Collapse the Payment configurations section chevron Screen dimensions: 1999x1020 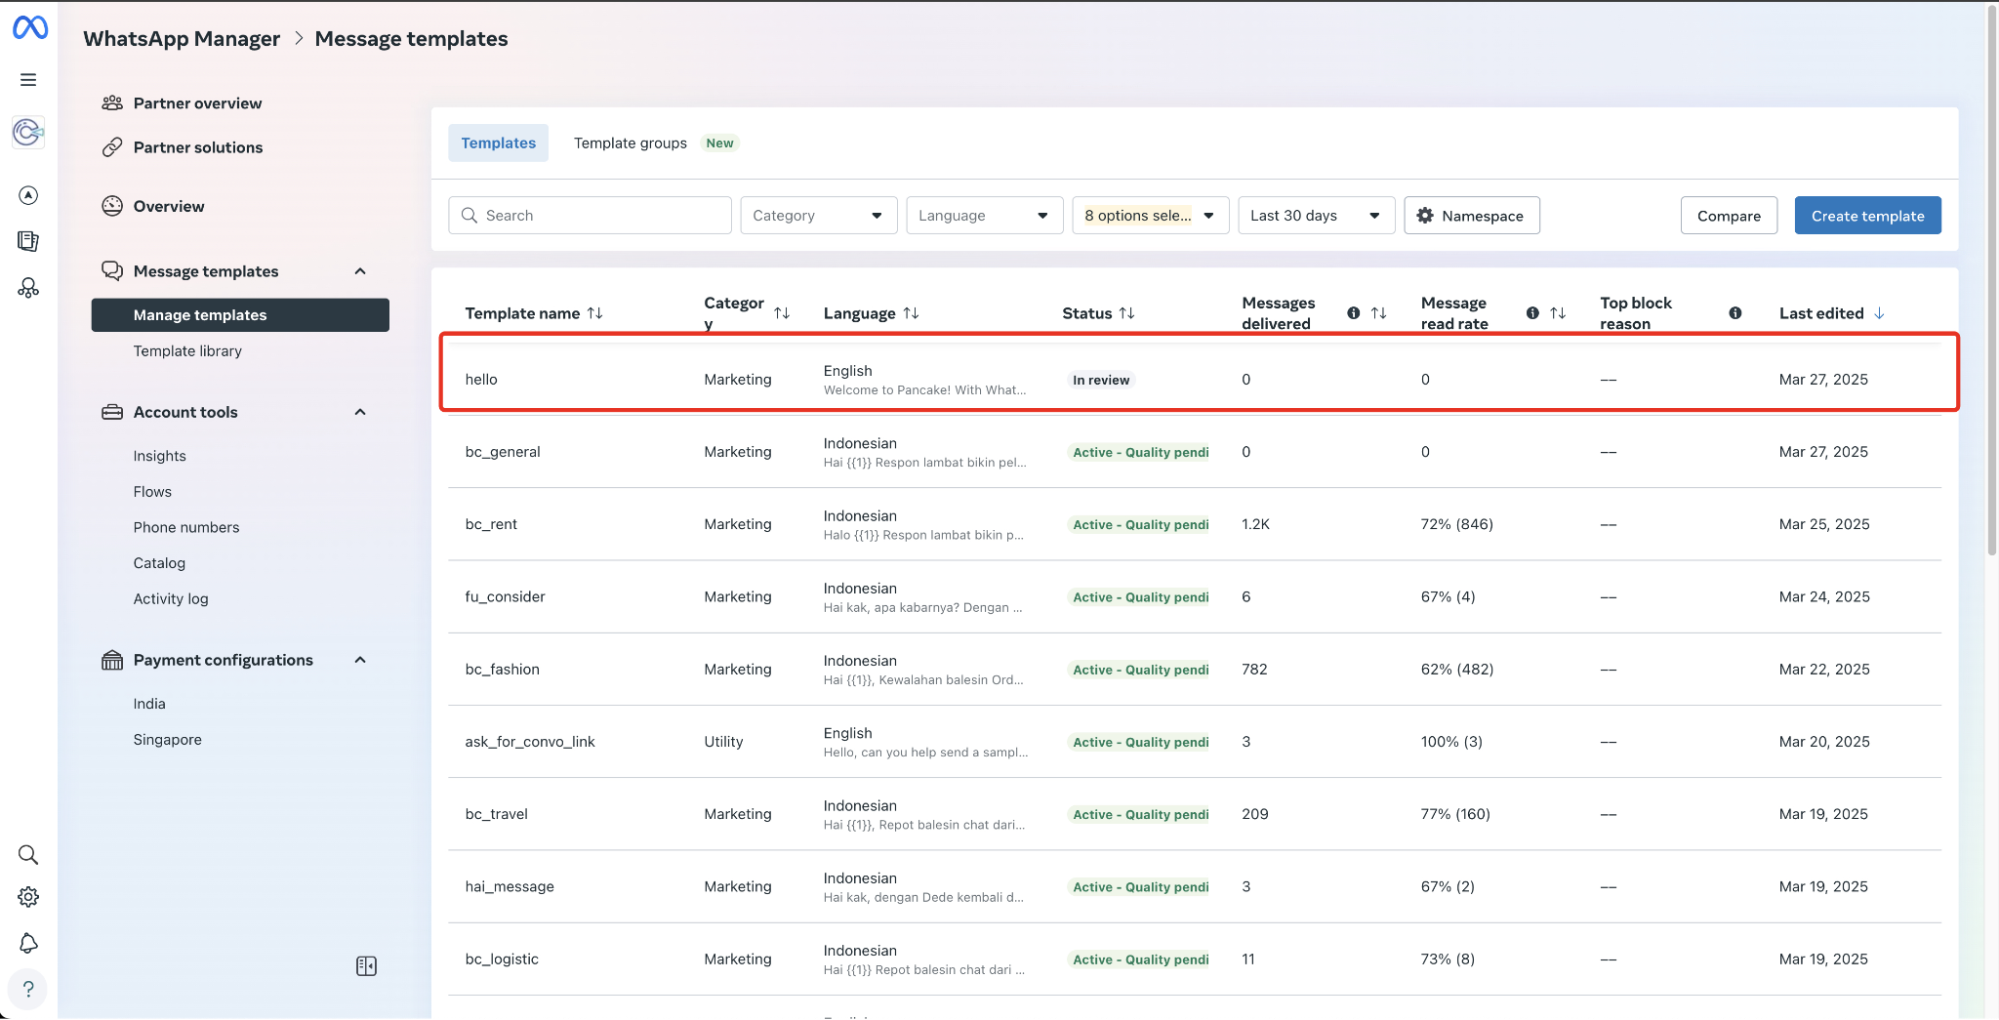coord(360,660)
